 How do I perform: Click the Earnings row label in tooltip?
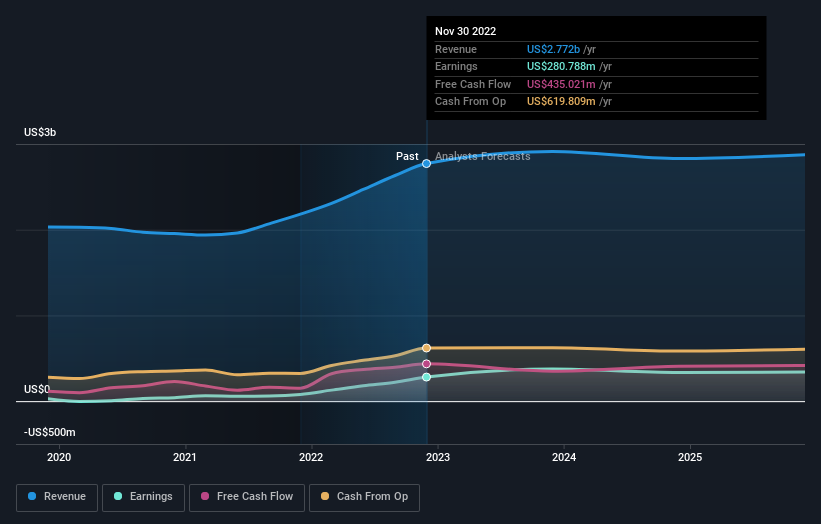[x=456, y=66]
